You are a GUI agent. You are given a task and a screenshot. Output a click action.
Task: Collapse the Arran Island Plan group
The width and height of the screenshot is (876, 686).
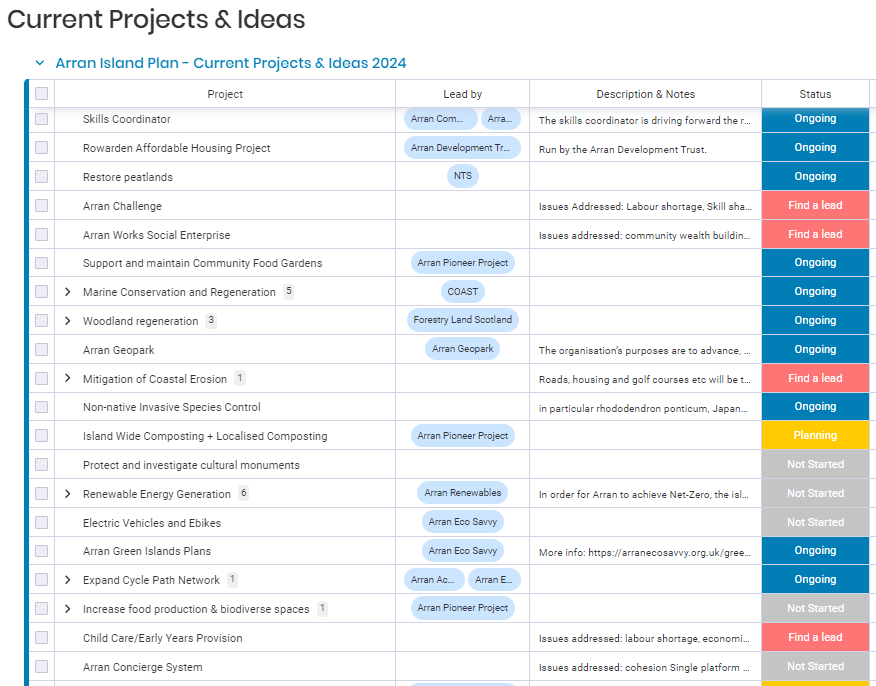(x=40, y=63)
